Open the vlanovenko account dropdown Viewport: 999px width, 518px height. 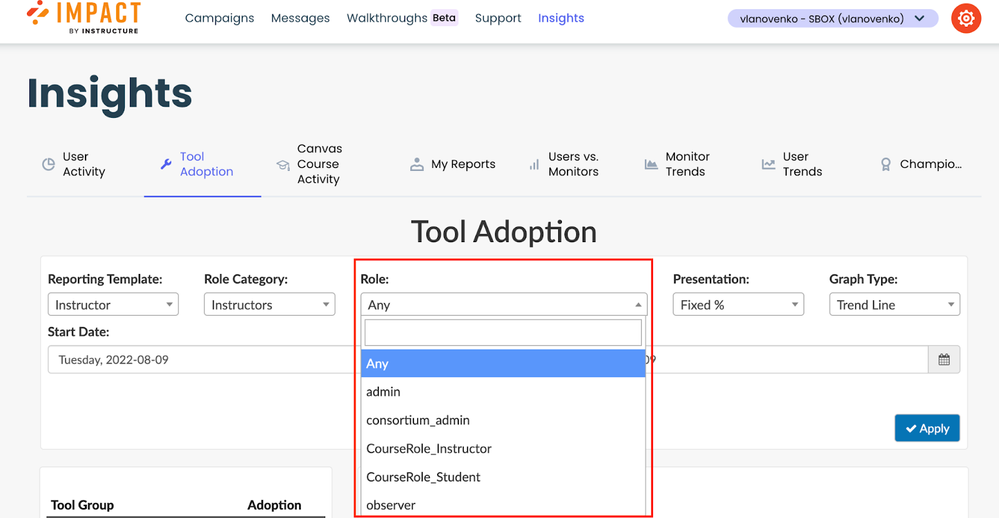832,18
